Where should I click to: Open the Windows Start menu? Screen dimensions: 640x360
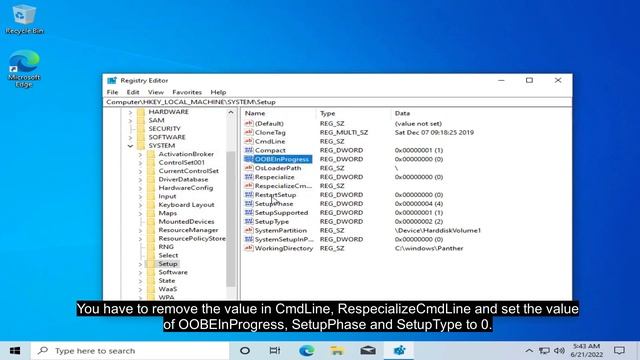point(15,351)
